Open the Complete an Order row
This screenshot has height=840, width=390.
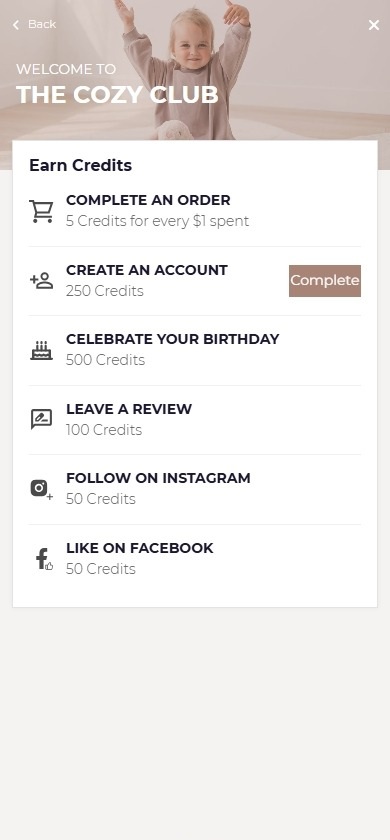click(195, 211)
